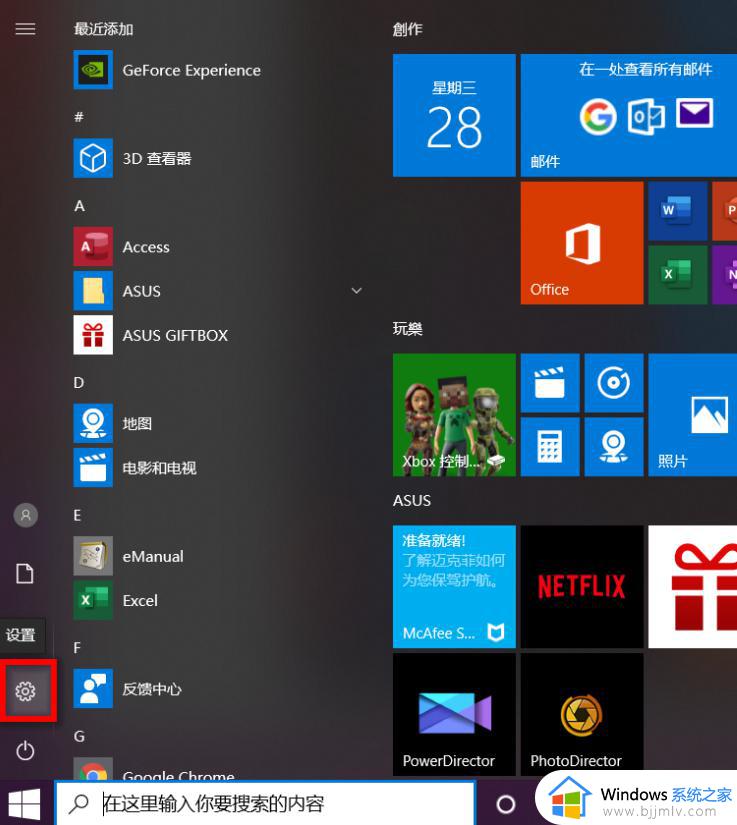The width and height of the screenshot is (737, 825).
Task: Open Documents from the Start sidebar
Action: pyautogui.click(x=25, y=574)
